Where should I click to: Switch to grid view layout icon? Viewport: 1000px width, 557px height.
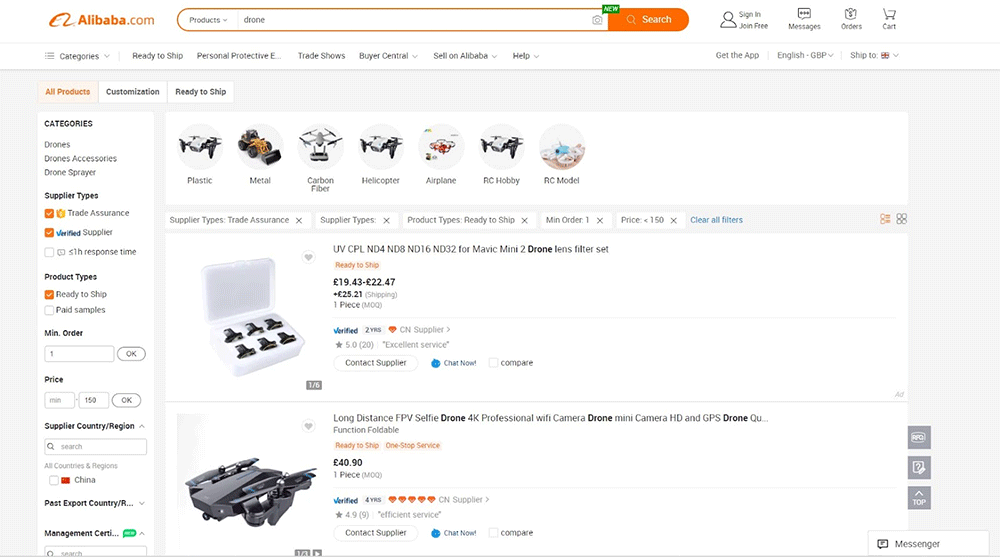[901, 219]
